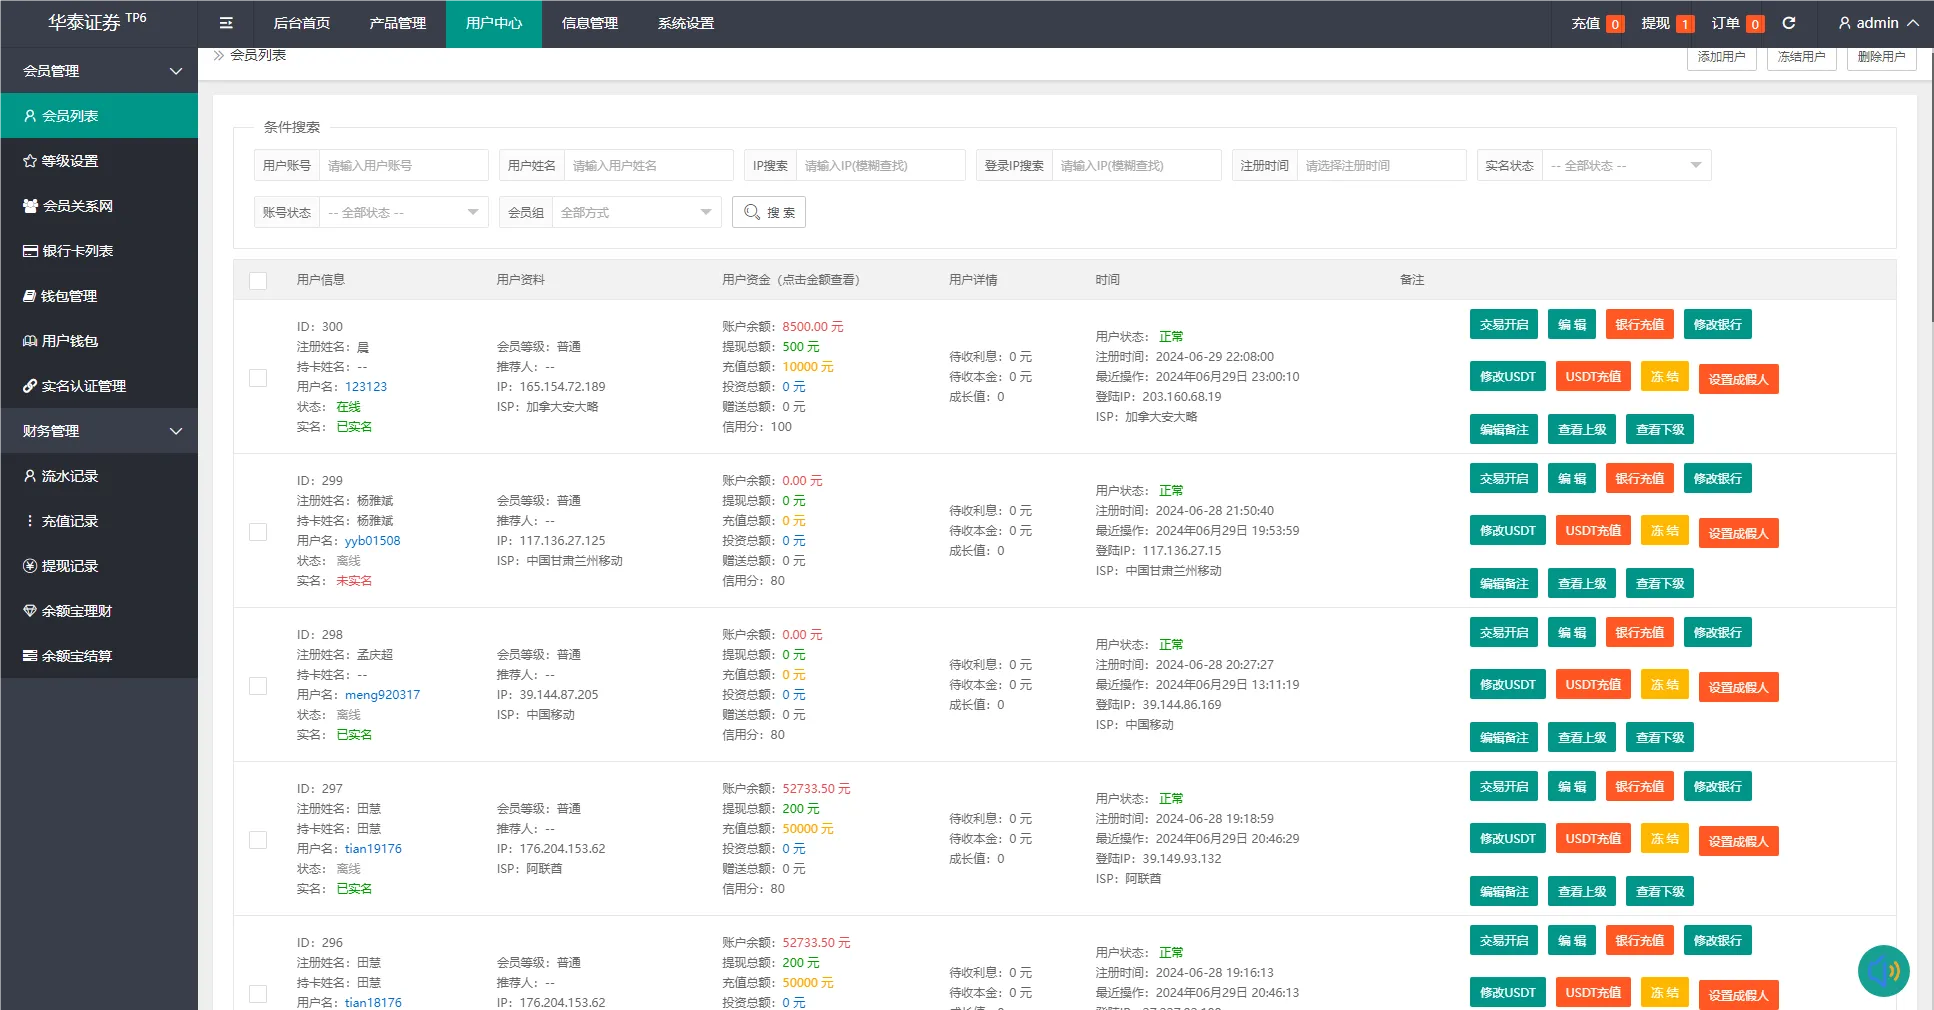This screenshot has width=1934, height=1010.
Task: Open 会员关系网 sidebar item icon
Action: coord(30,206)
